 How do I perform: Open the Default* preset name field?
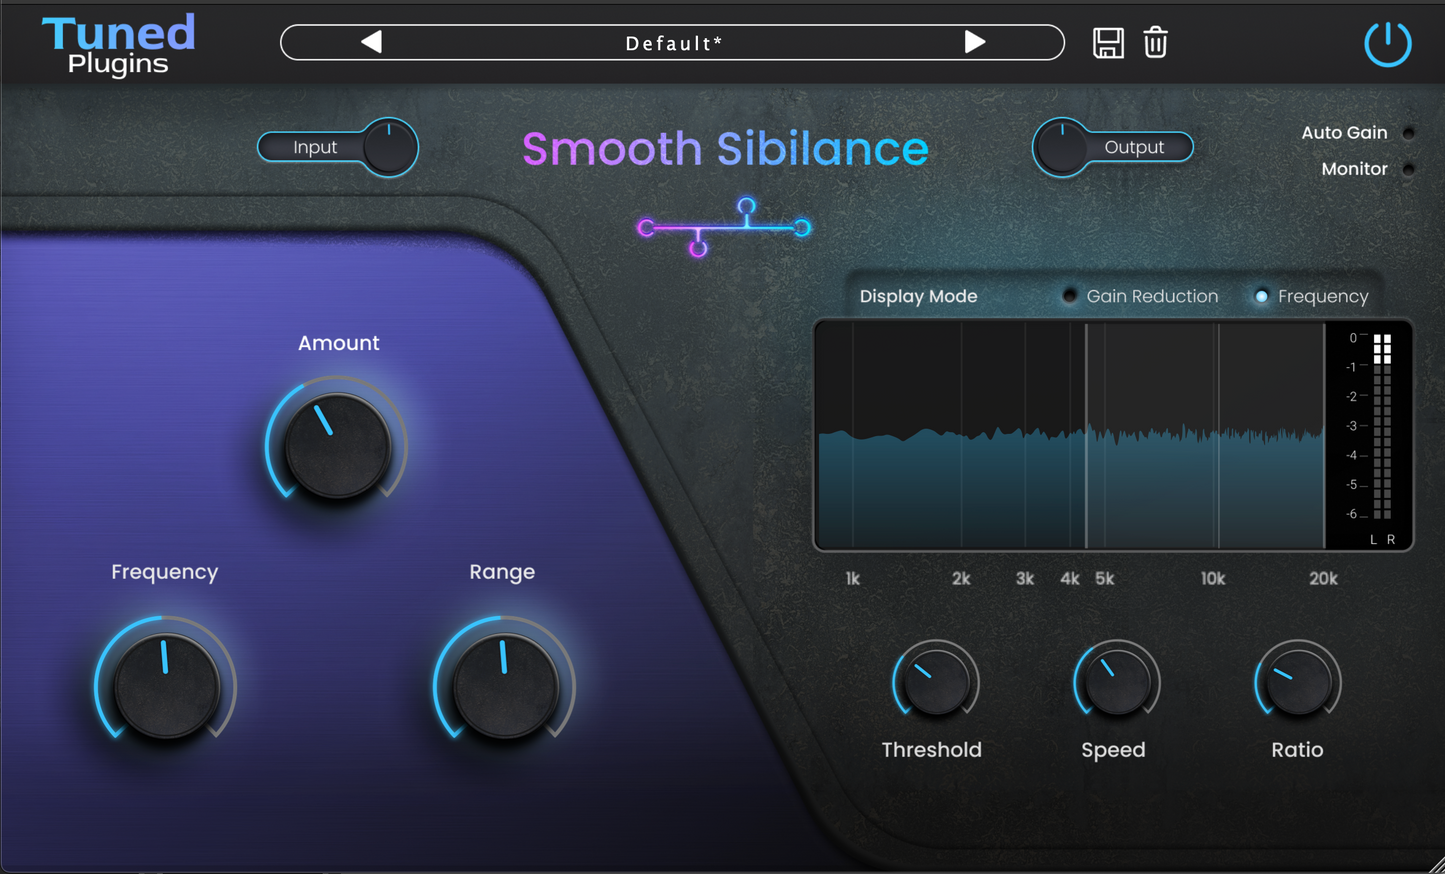coord(671,43)
